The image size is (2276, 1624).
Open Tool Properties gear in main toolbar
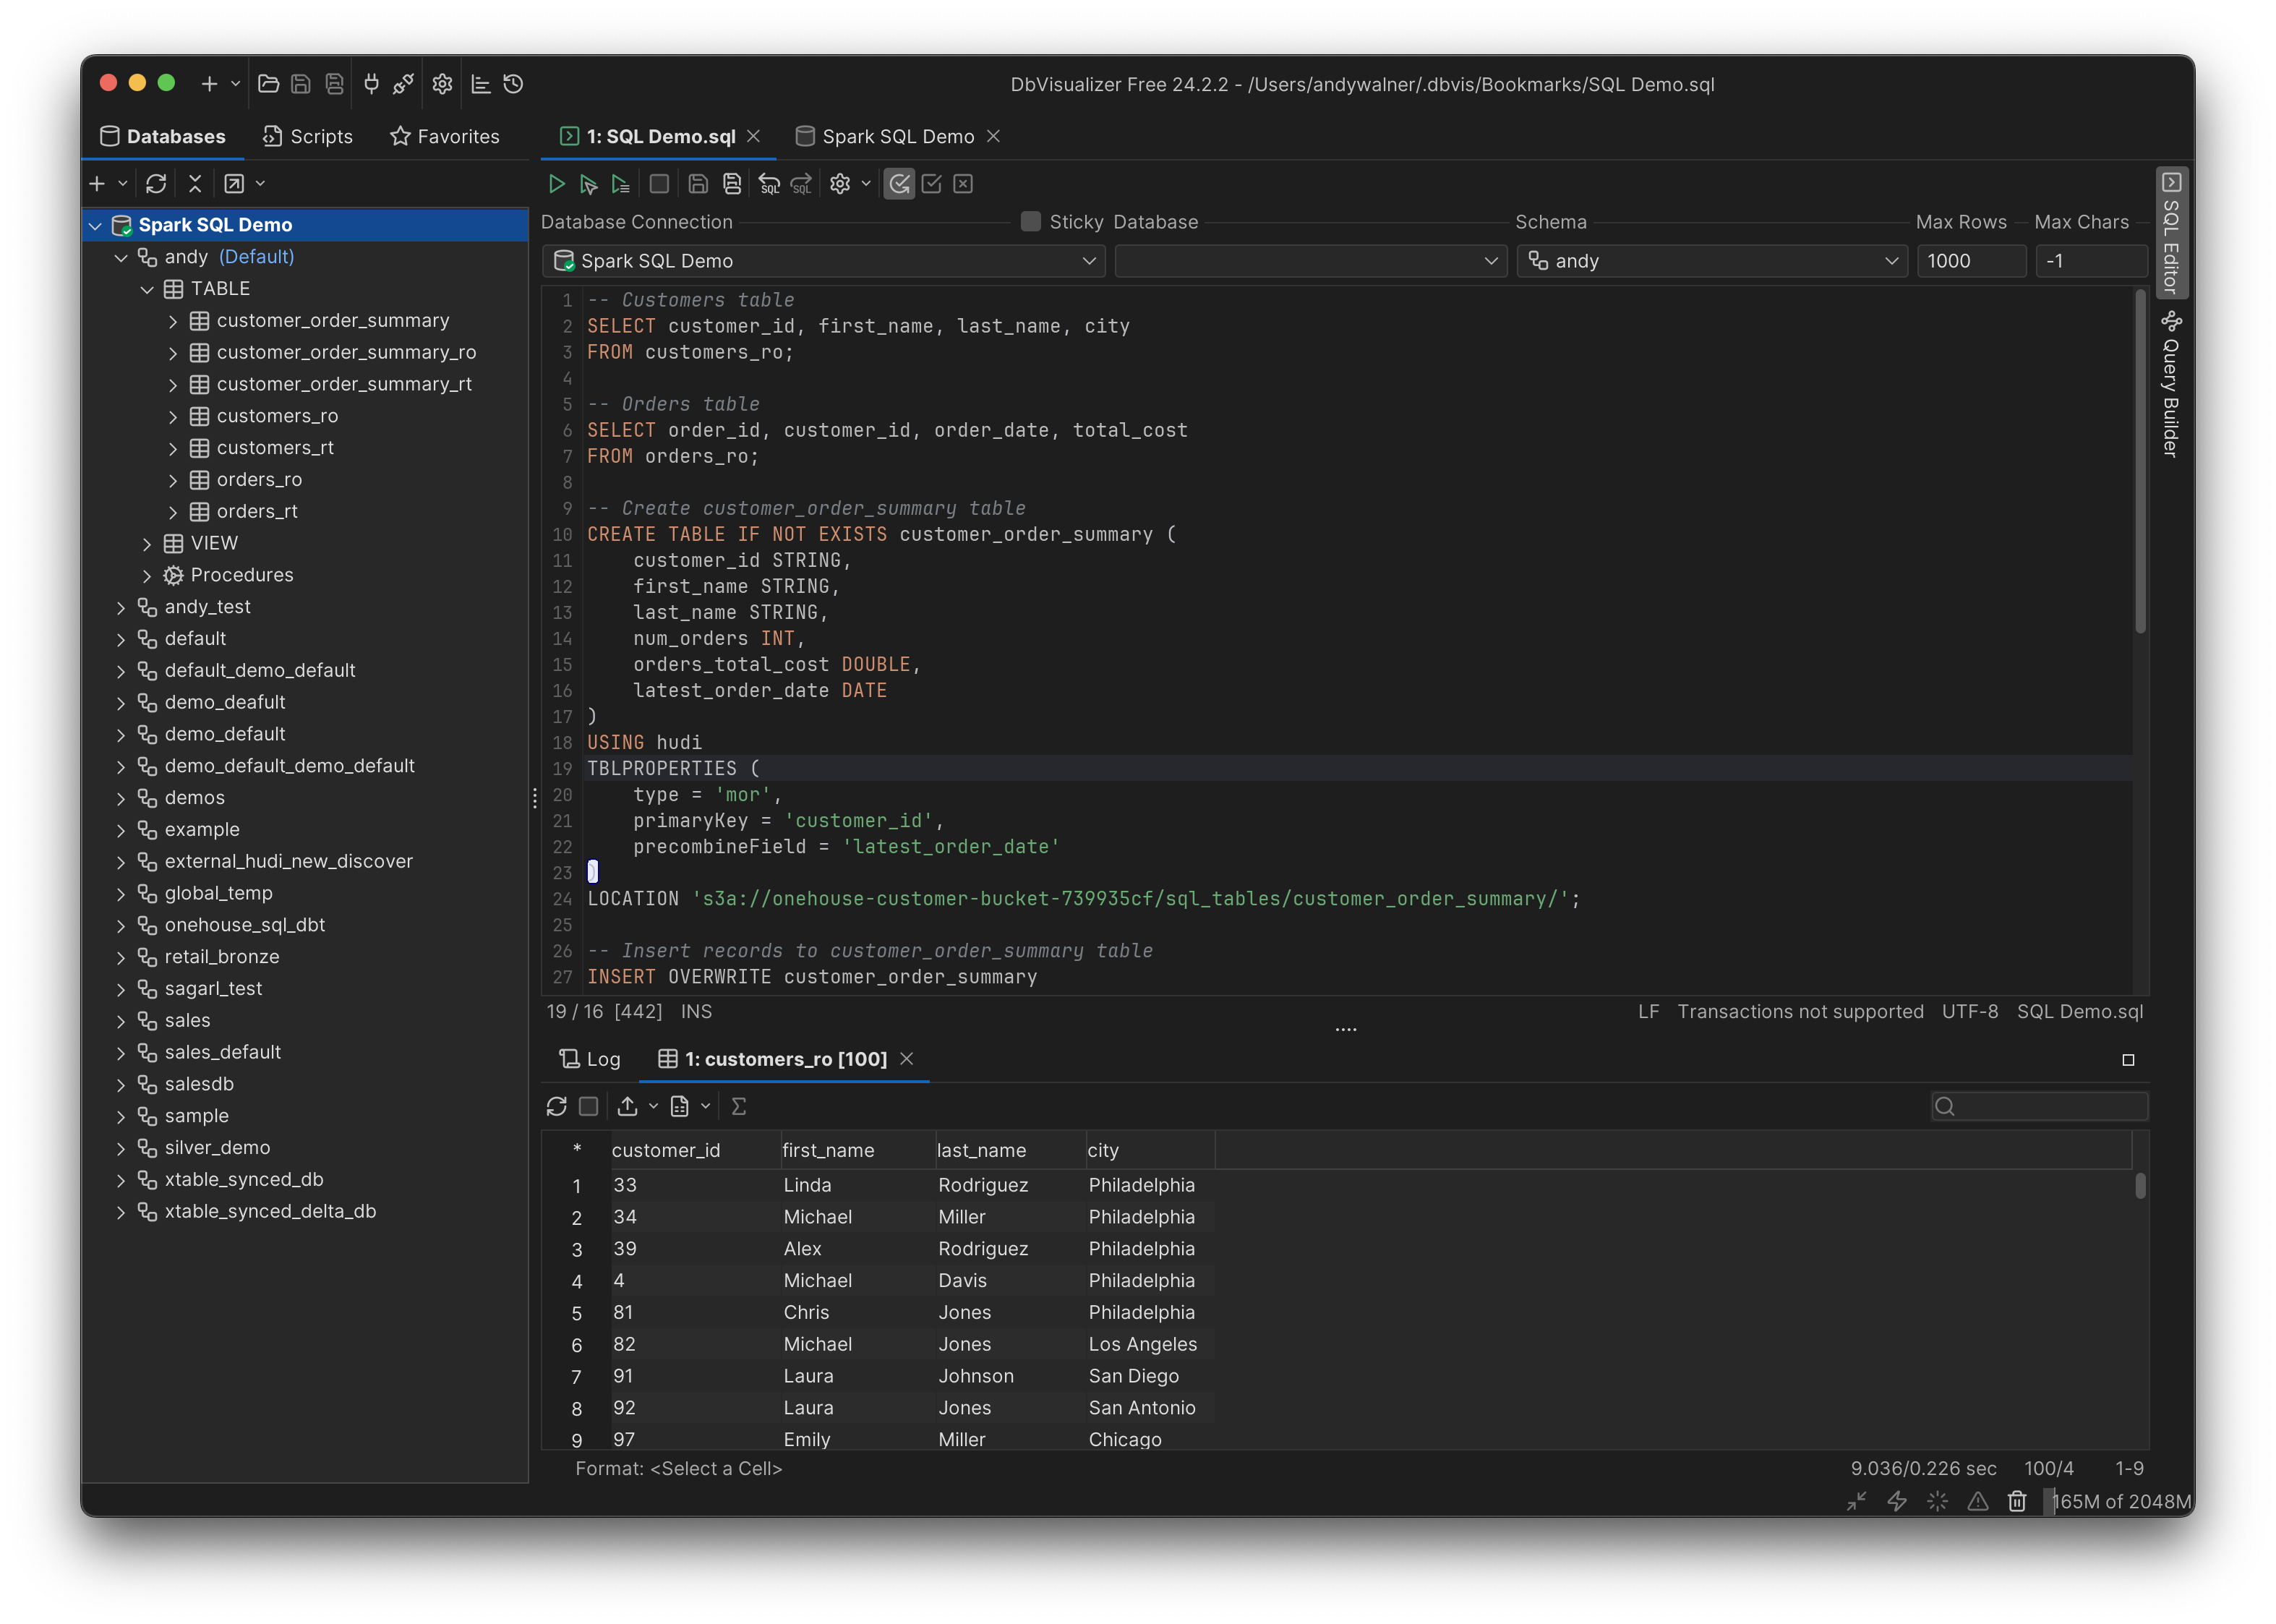click(x=443, y=84)
